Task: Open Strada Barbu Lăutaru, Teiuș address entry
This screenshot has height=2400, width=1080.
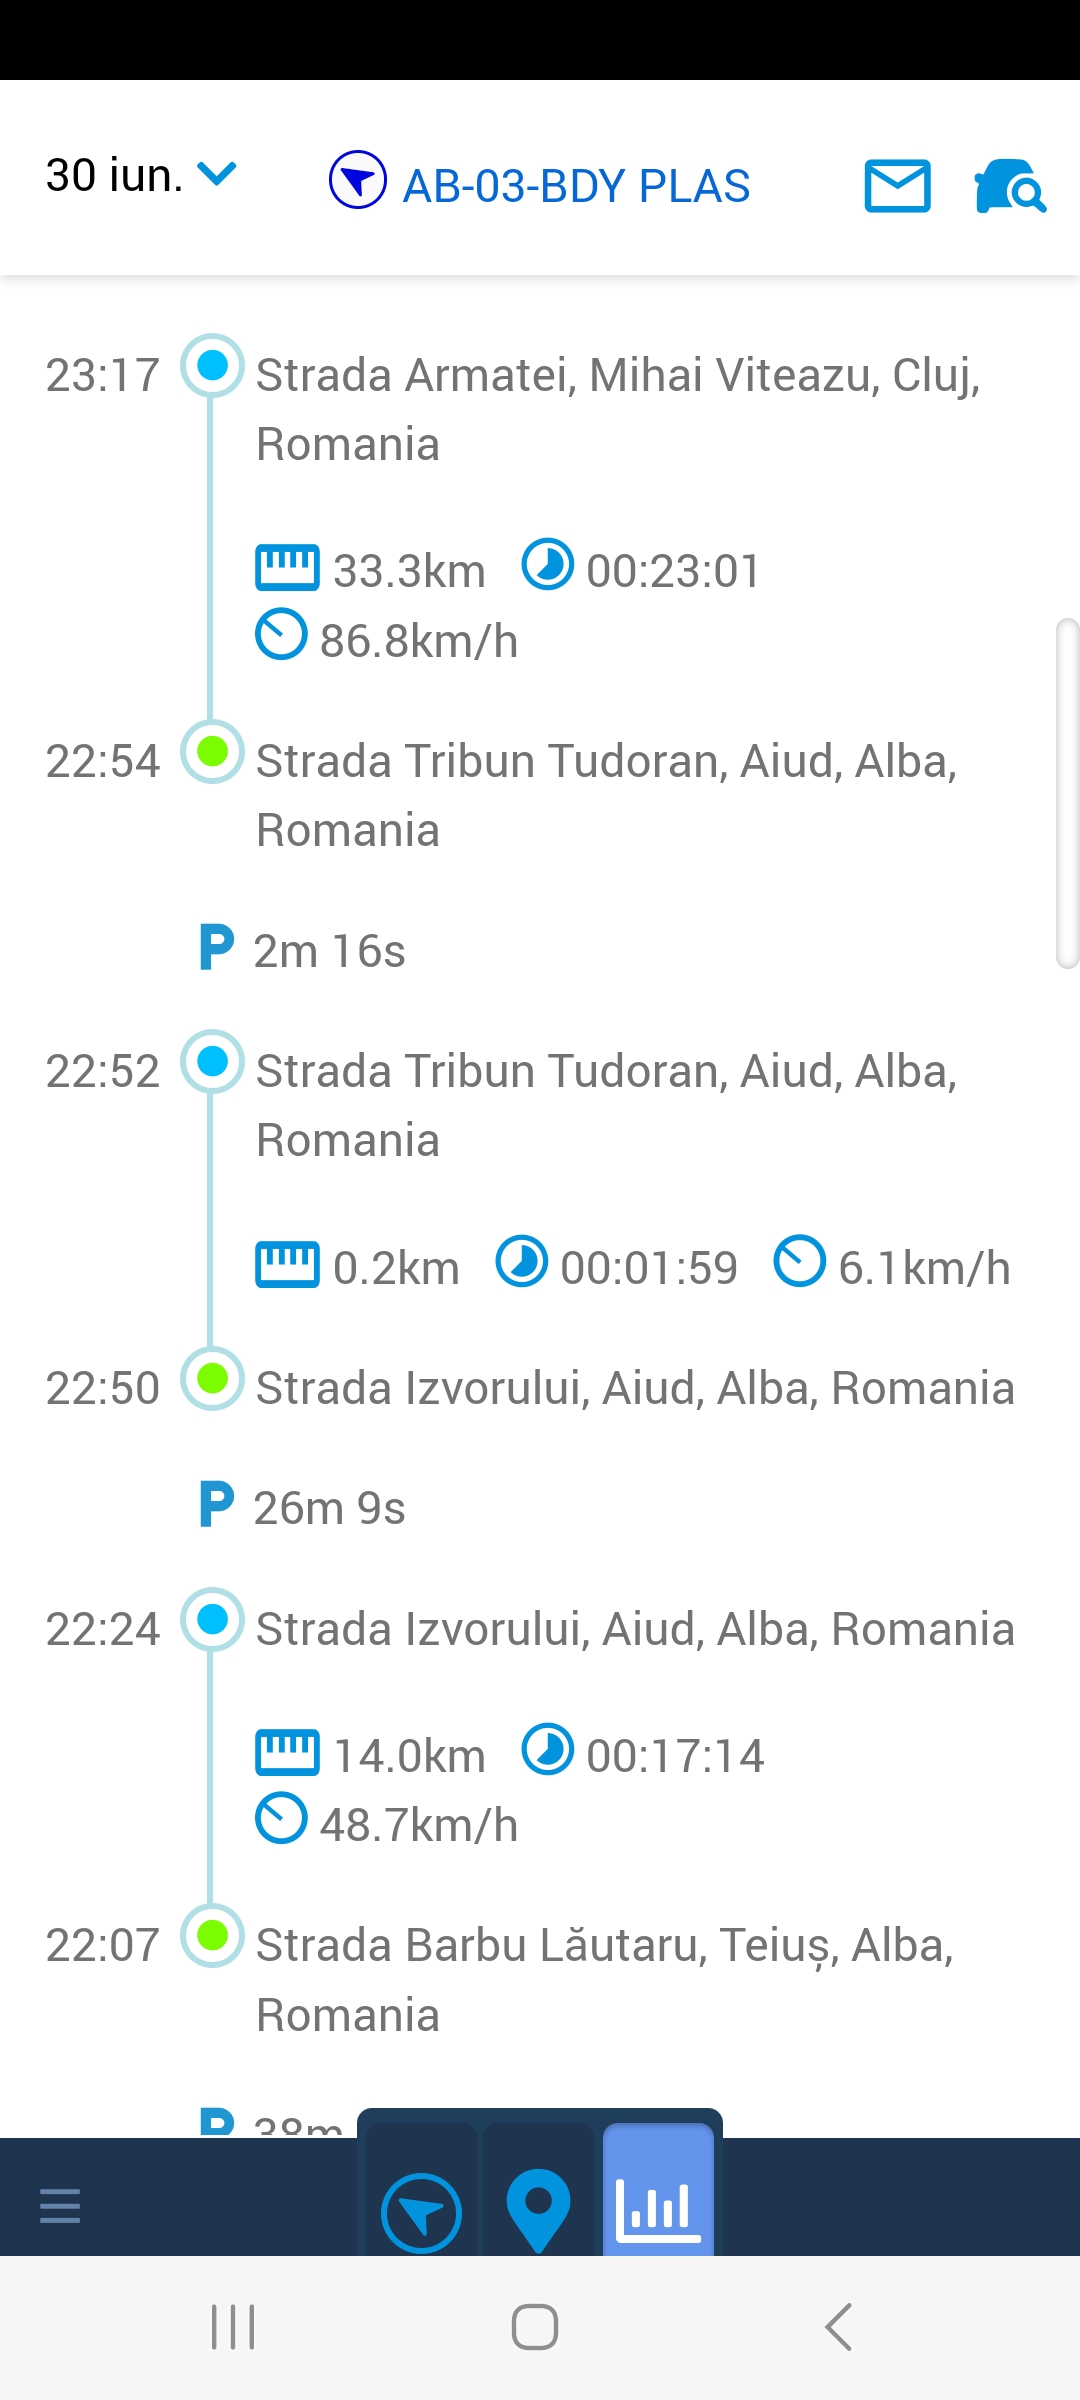Action: tap(604, 1979)
